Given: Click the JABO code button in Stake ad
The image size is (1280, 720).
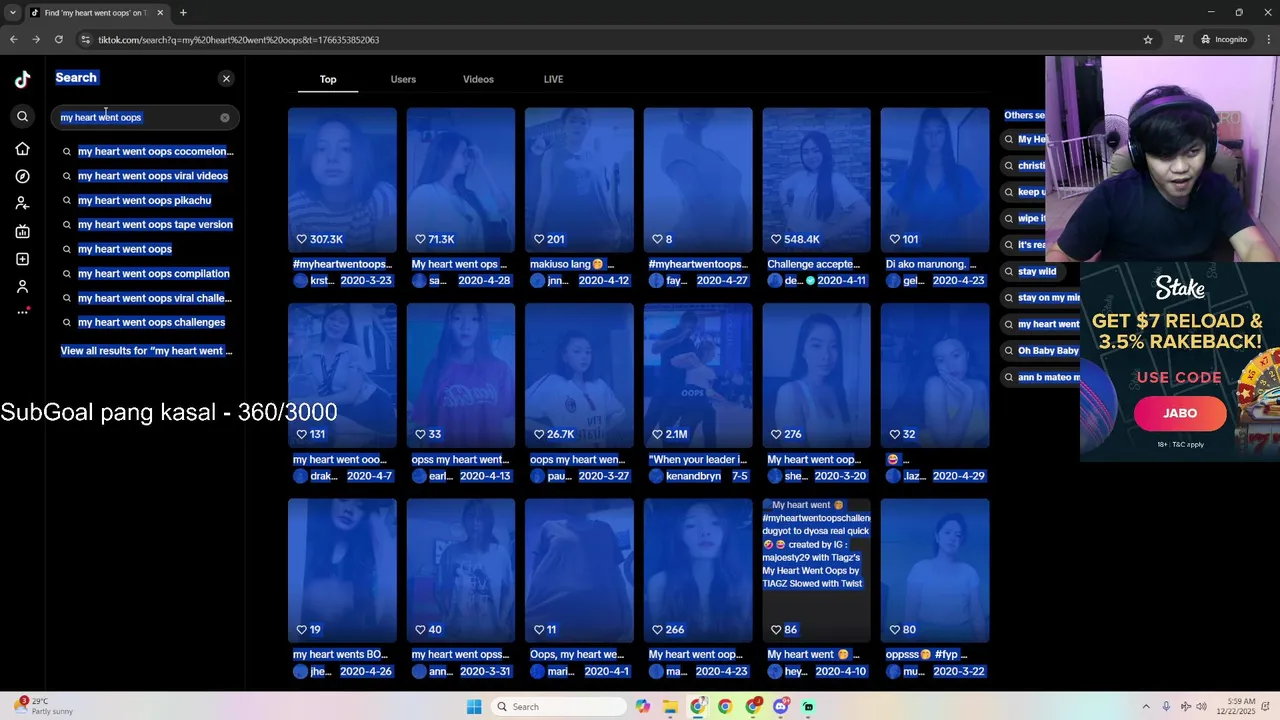Looking at the screenshot, I should (x=1180, y=413).
